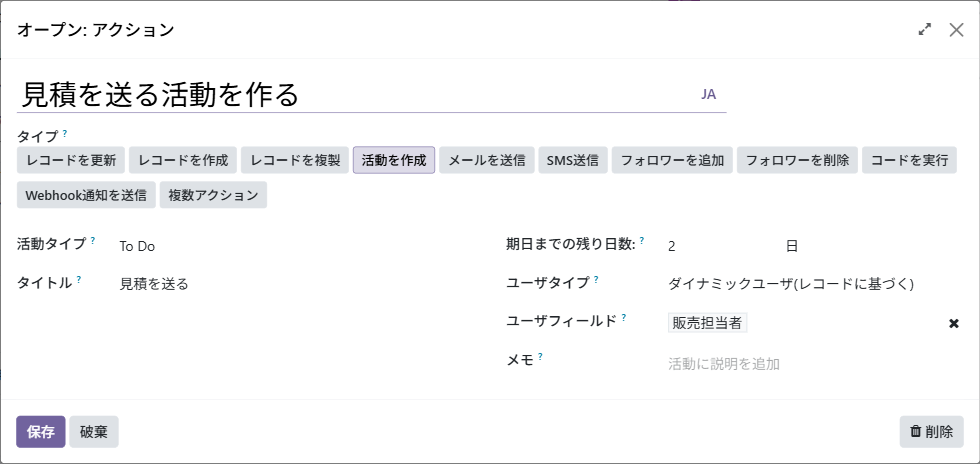980x464 pixels.
Task: Select 活動を作成 action type
Action: (394, 160)
